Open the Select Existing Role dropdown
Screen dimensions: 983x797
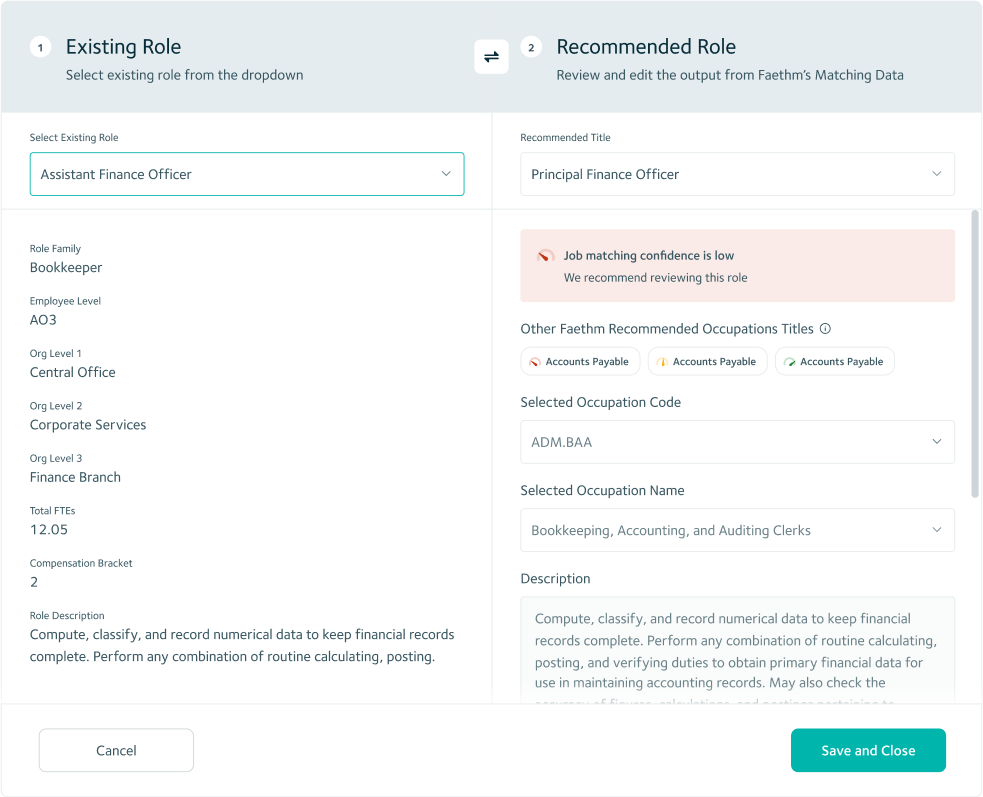[247, 174]
